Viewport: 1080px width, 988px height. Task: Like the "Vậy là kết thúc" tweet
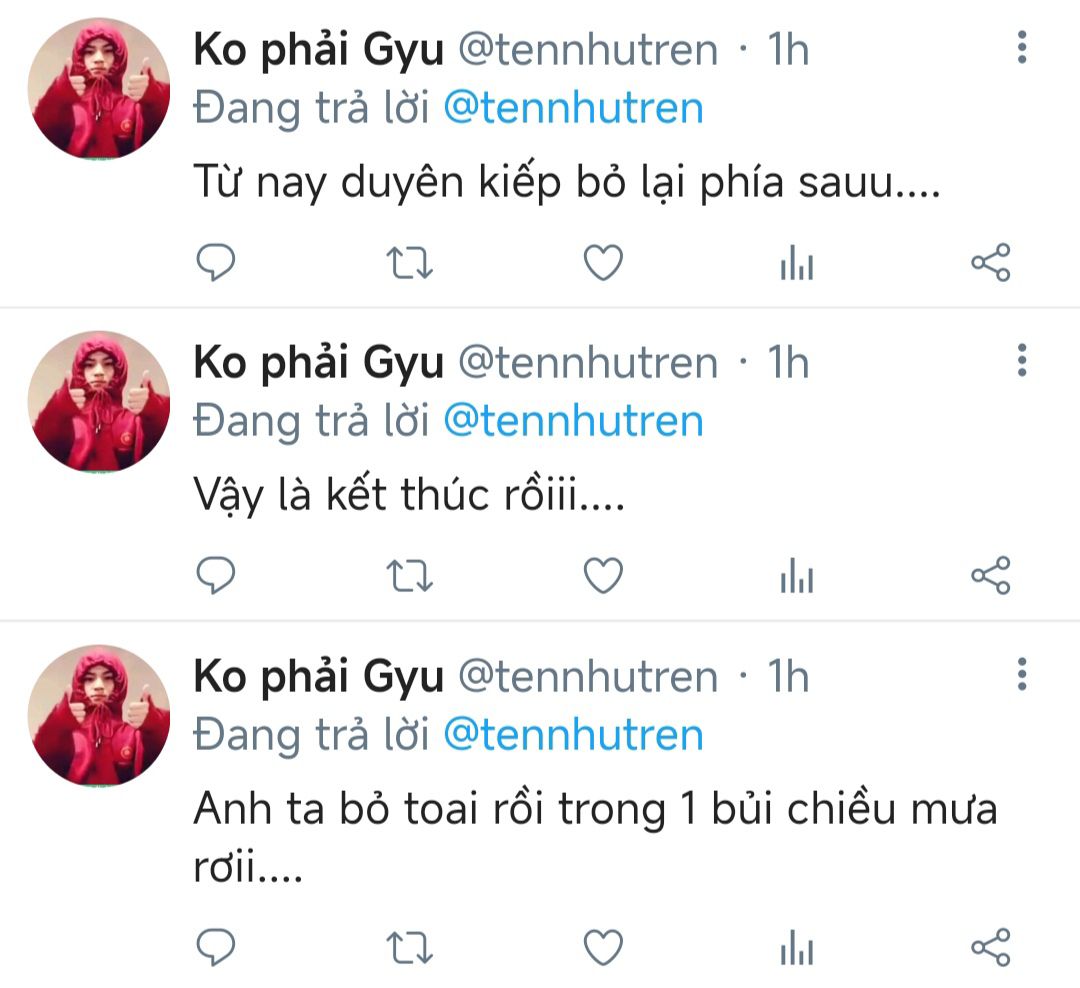603,575
